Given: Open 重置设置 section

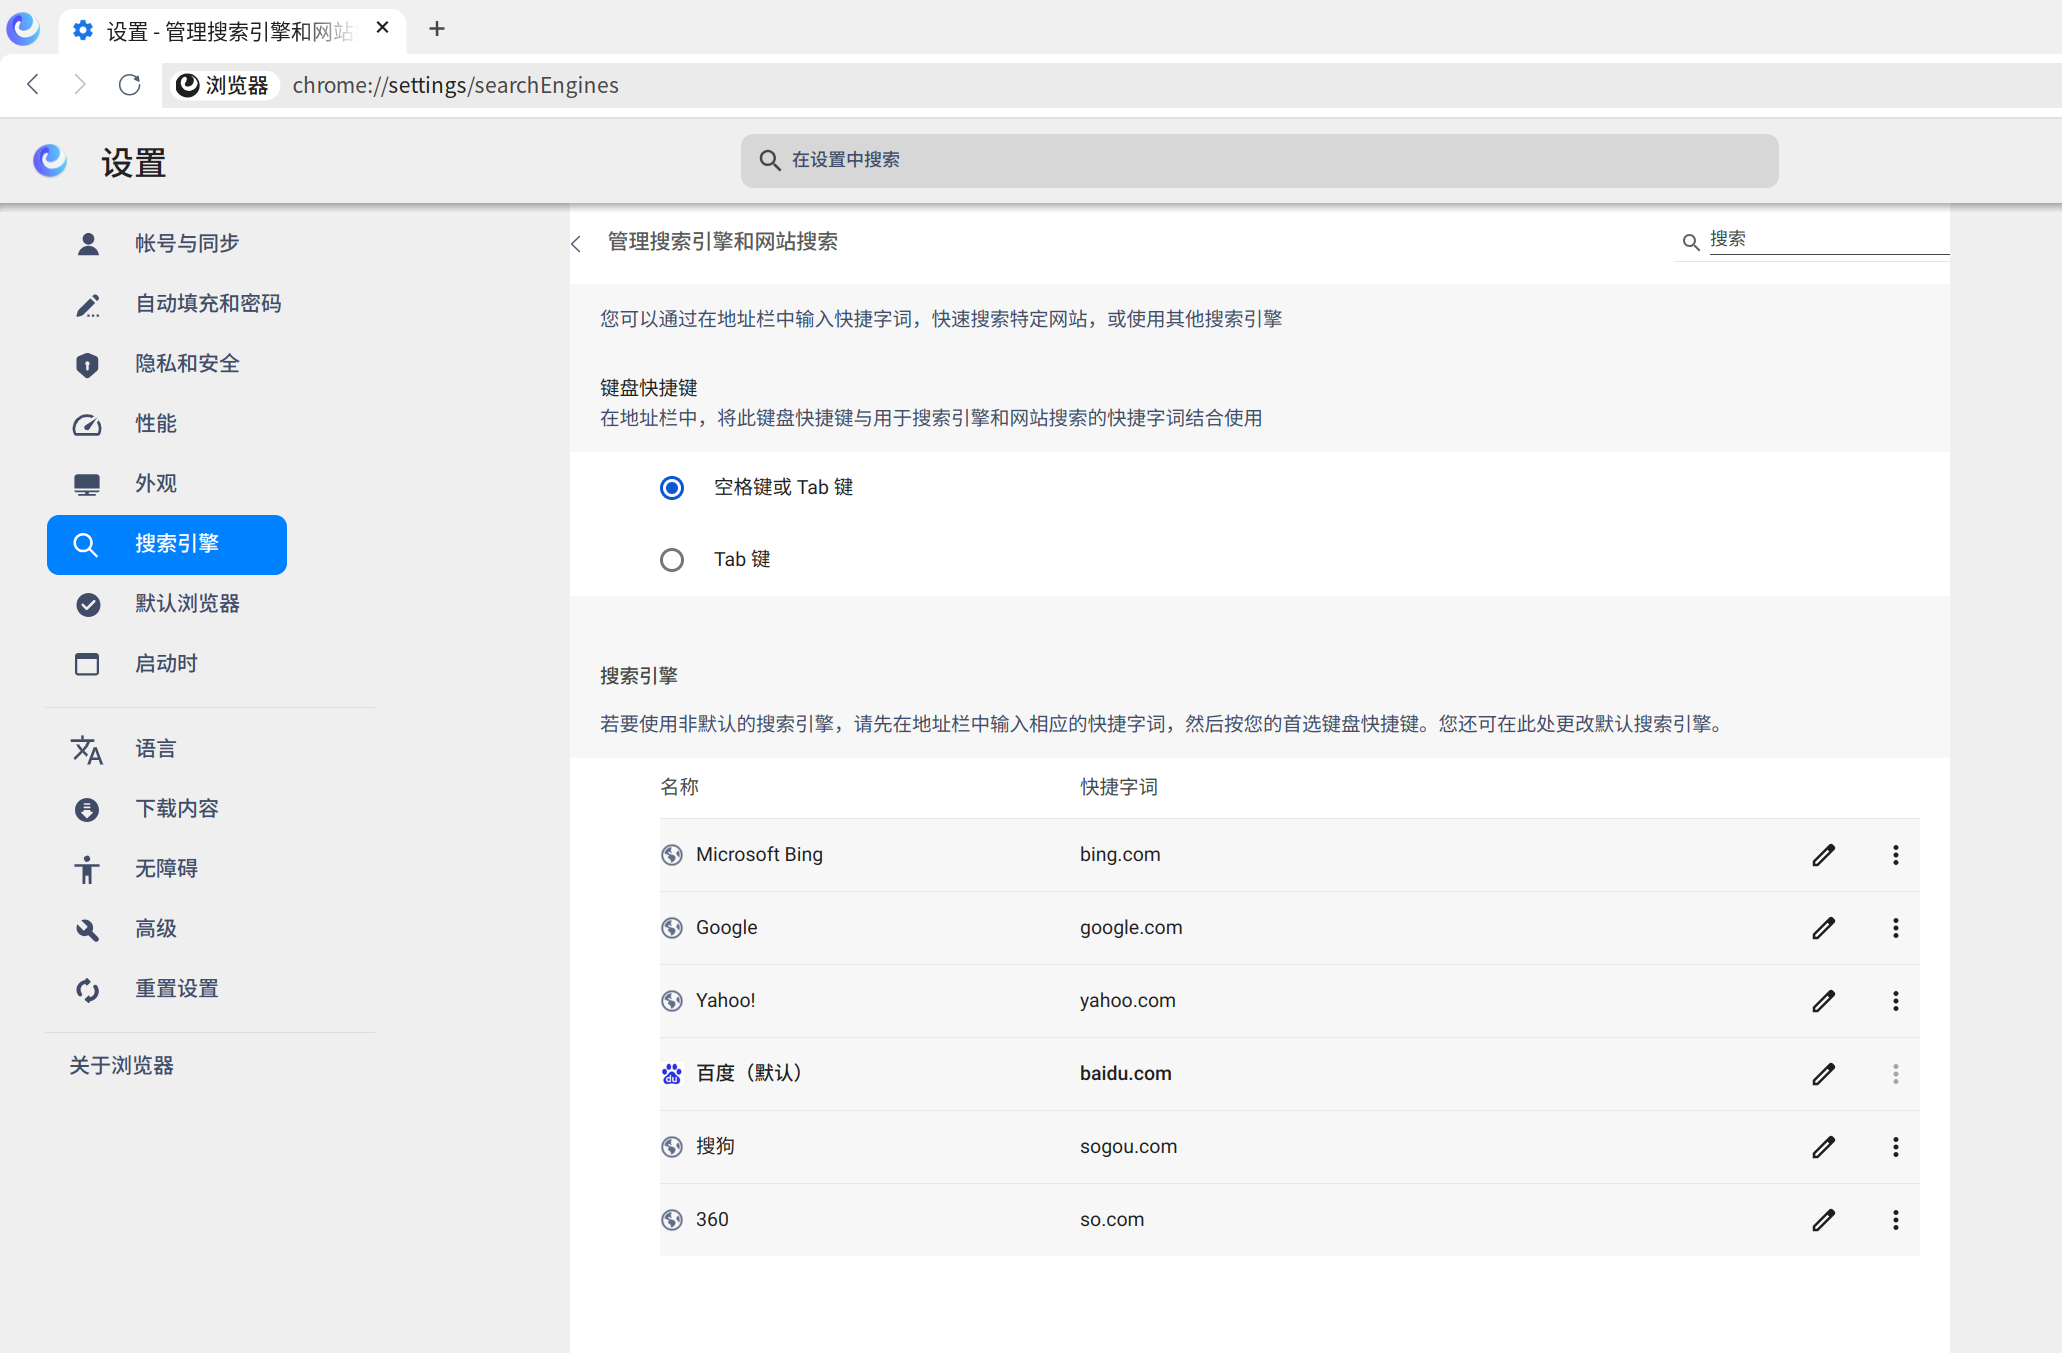Looking at the screenshot, I should [167, 989].
